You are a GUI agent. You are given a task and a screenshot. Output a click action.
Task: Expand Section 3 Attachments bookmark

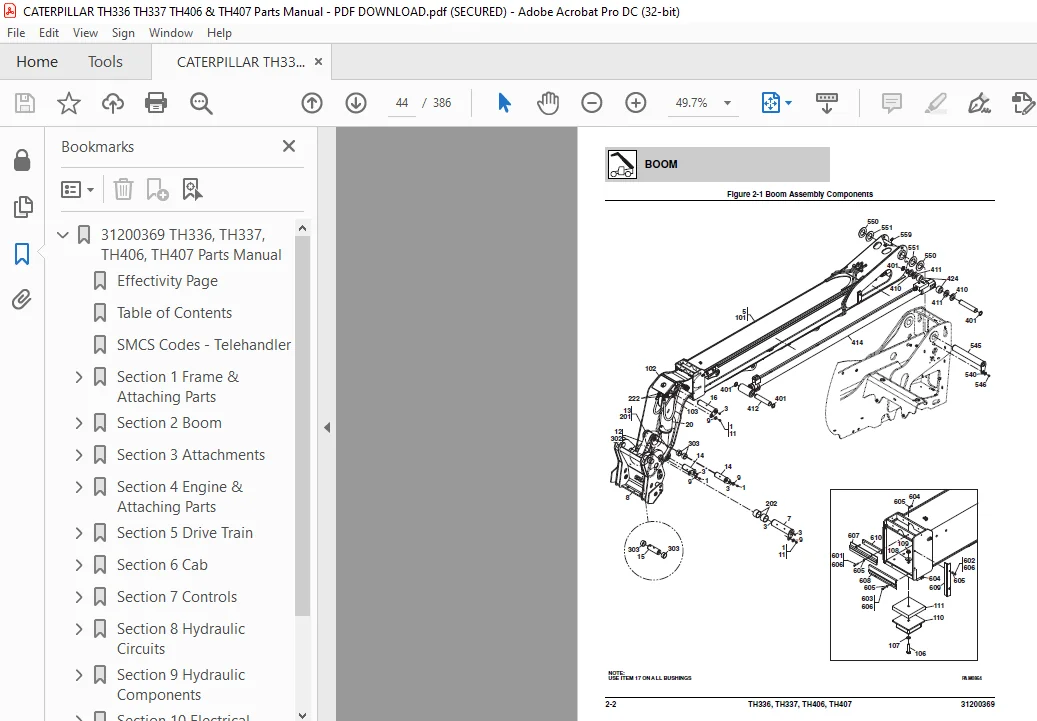coord(79,455)
